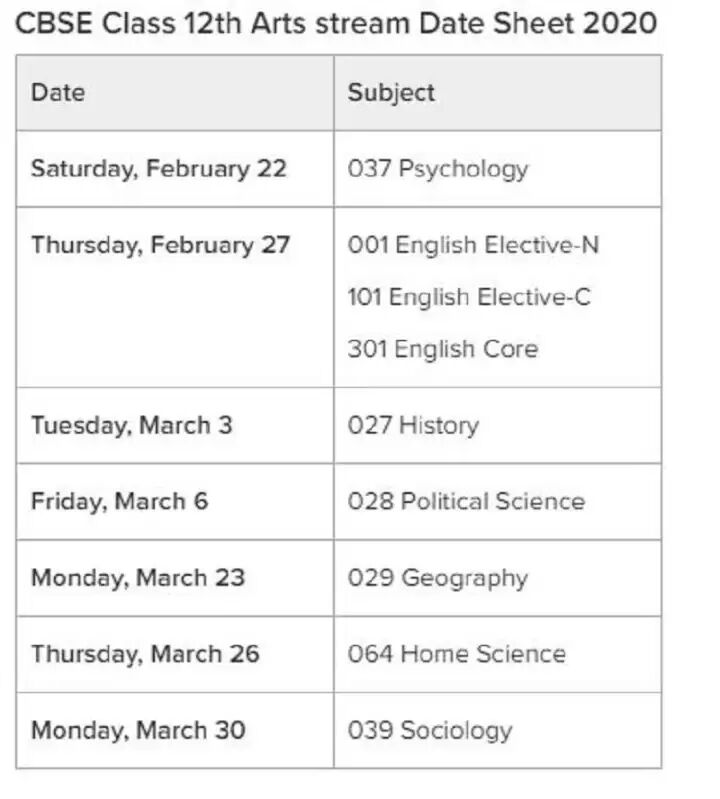Click the Monday, March 30 date cell

[137, 730]
